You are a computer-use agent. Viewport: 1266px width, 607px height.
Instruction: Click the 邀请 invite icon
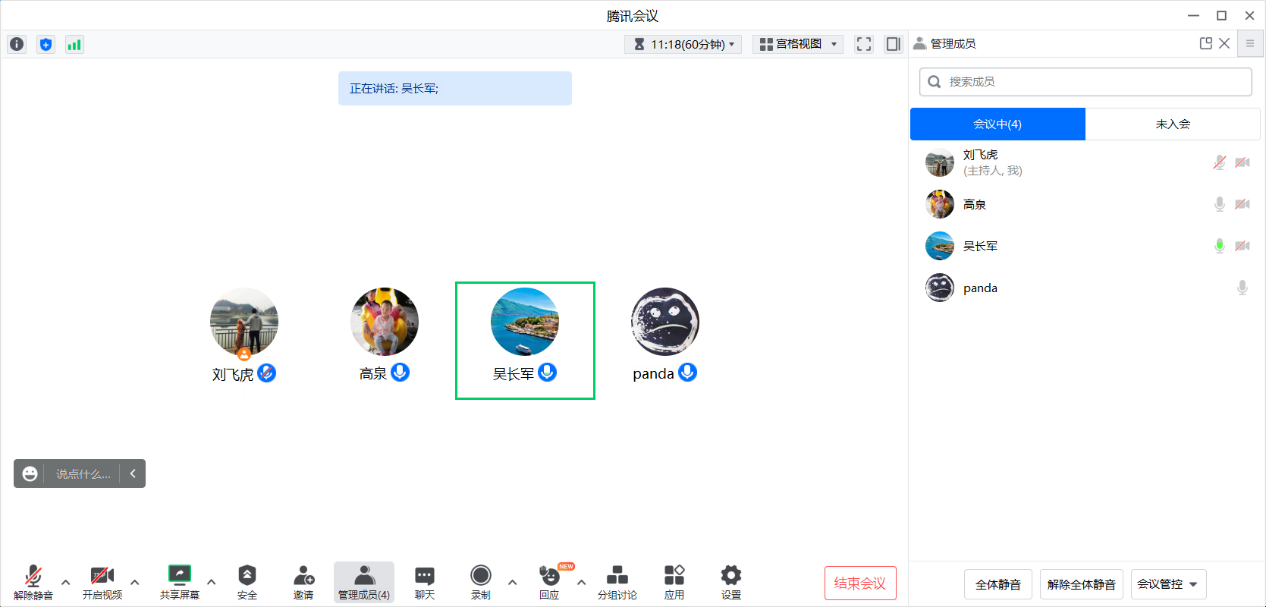303,582
